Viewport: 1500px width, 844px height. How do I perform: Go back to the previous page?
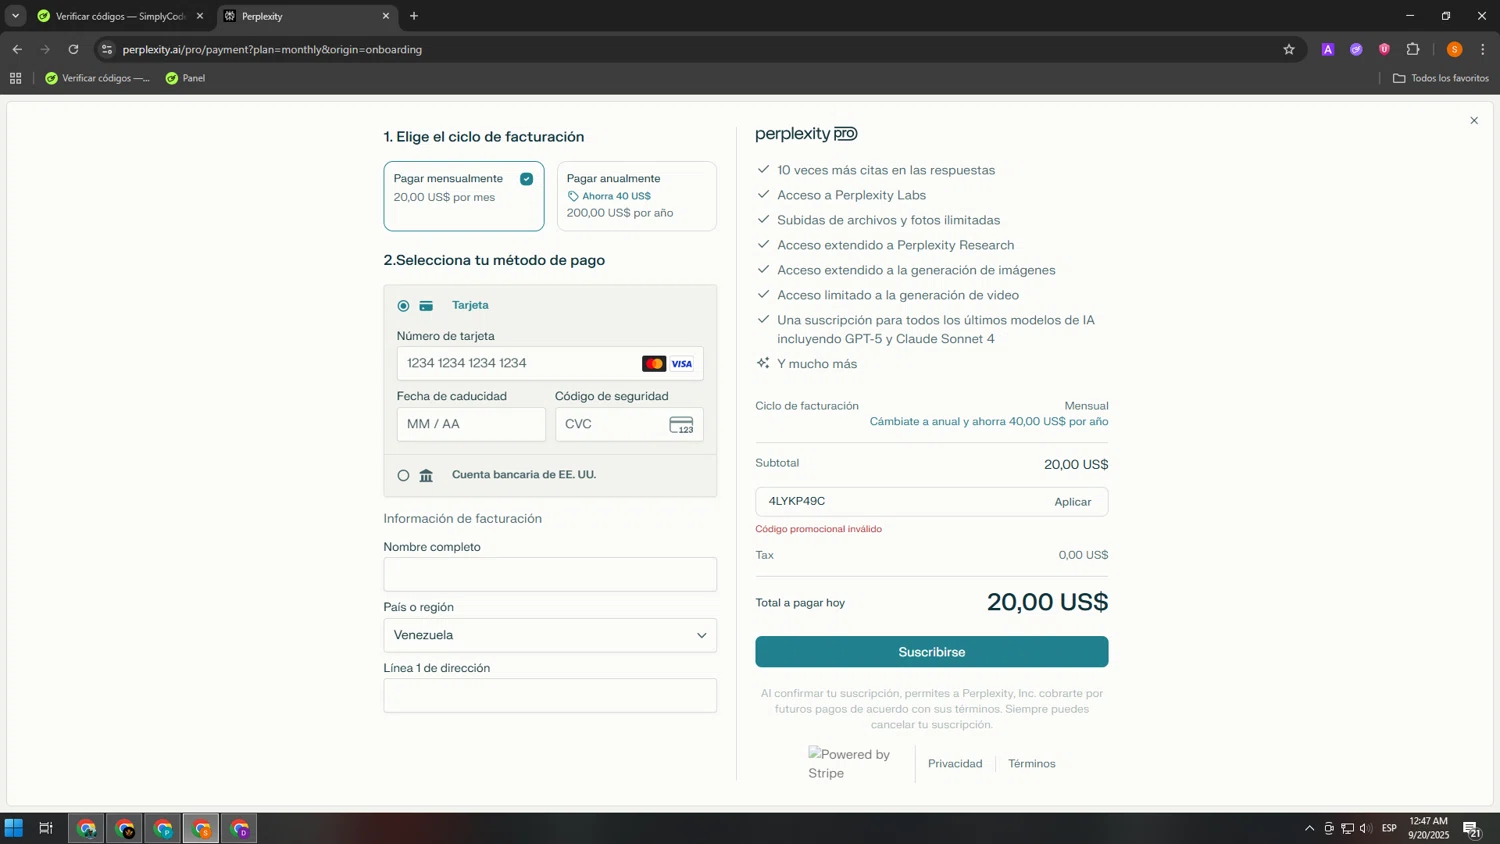(x=17, y=49)
